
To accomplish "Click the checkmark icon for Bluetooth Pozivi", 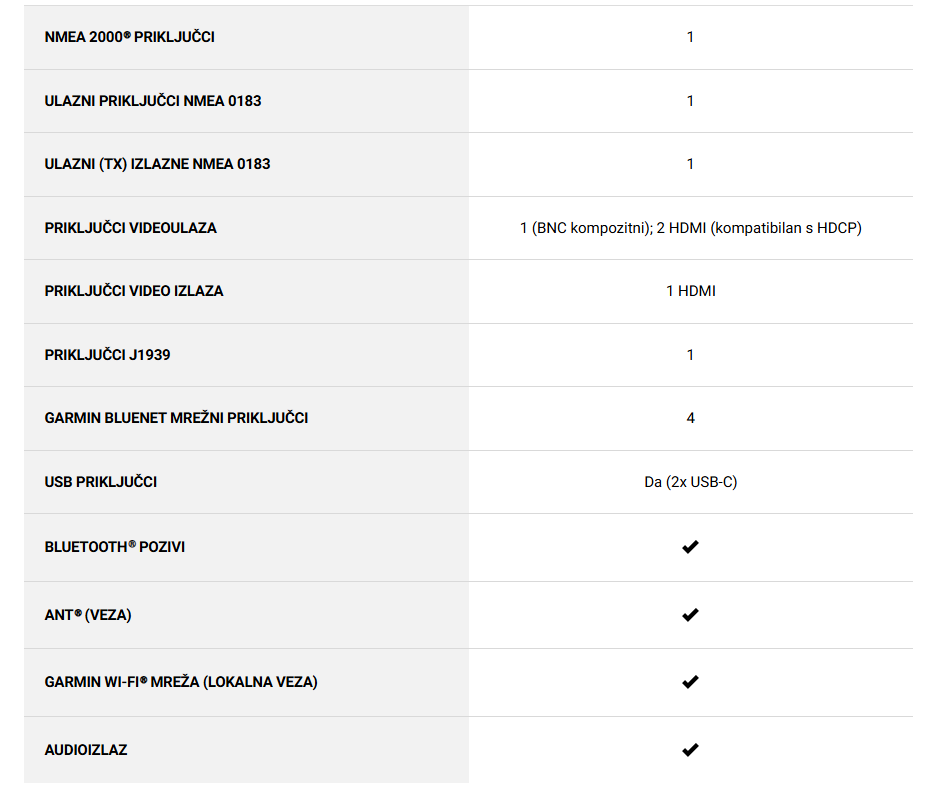I will tap(690, 547).
